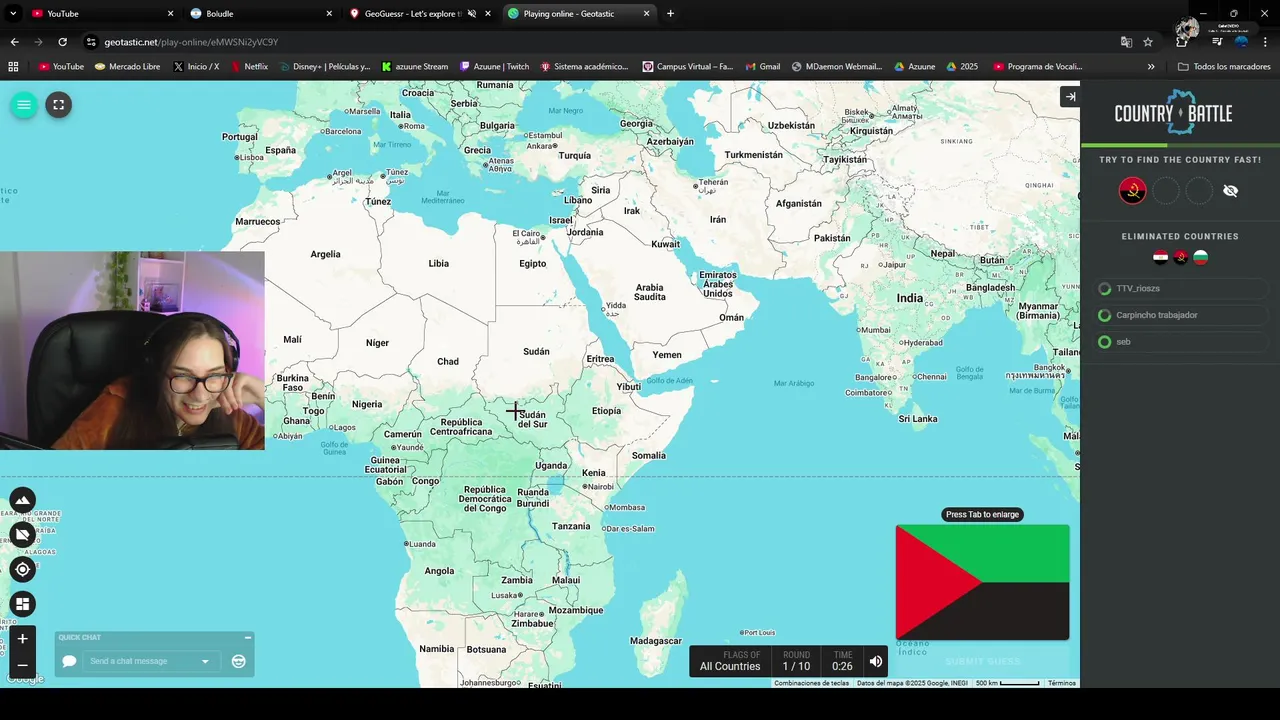Open the MDaemon Webmail bookmark

pyautogui.click(x=837, y=67)
